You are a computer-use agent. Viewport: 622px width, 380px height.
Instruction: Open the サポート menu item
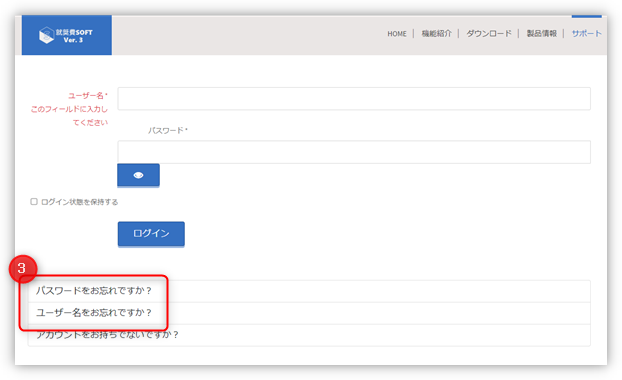click(x=586, y=34)
